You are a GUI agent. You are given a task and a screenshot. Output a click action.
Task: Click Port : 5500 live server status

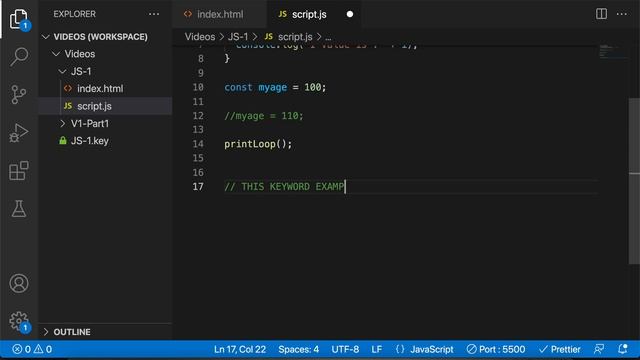[x=496, y=349]
